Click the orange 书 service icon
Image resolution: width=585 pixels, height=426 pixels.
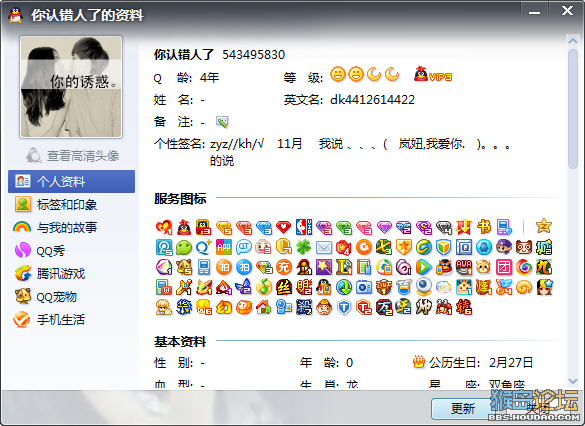point(484,227)
